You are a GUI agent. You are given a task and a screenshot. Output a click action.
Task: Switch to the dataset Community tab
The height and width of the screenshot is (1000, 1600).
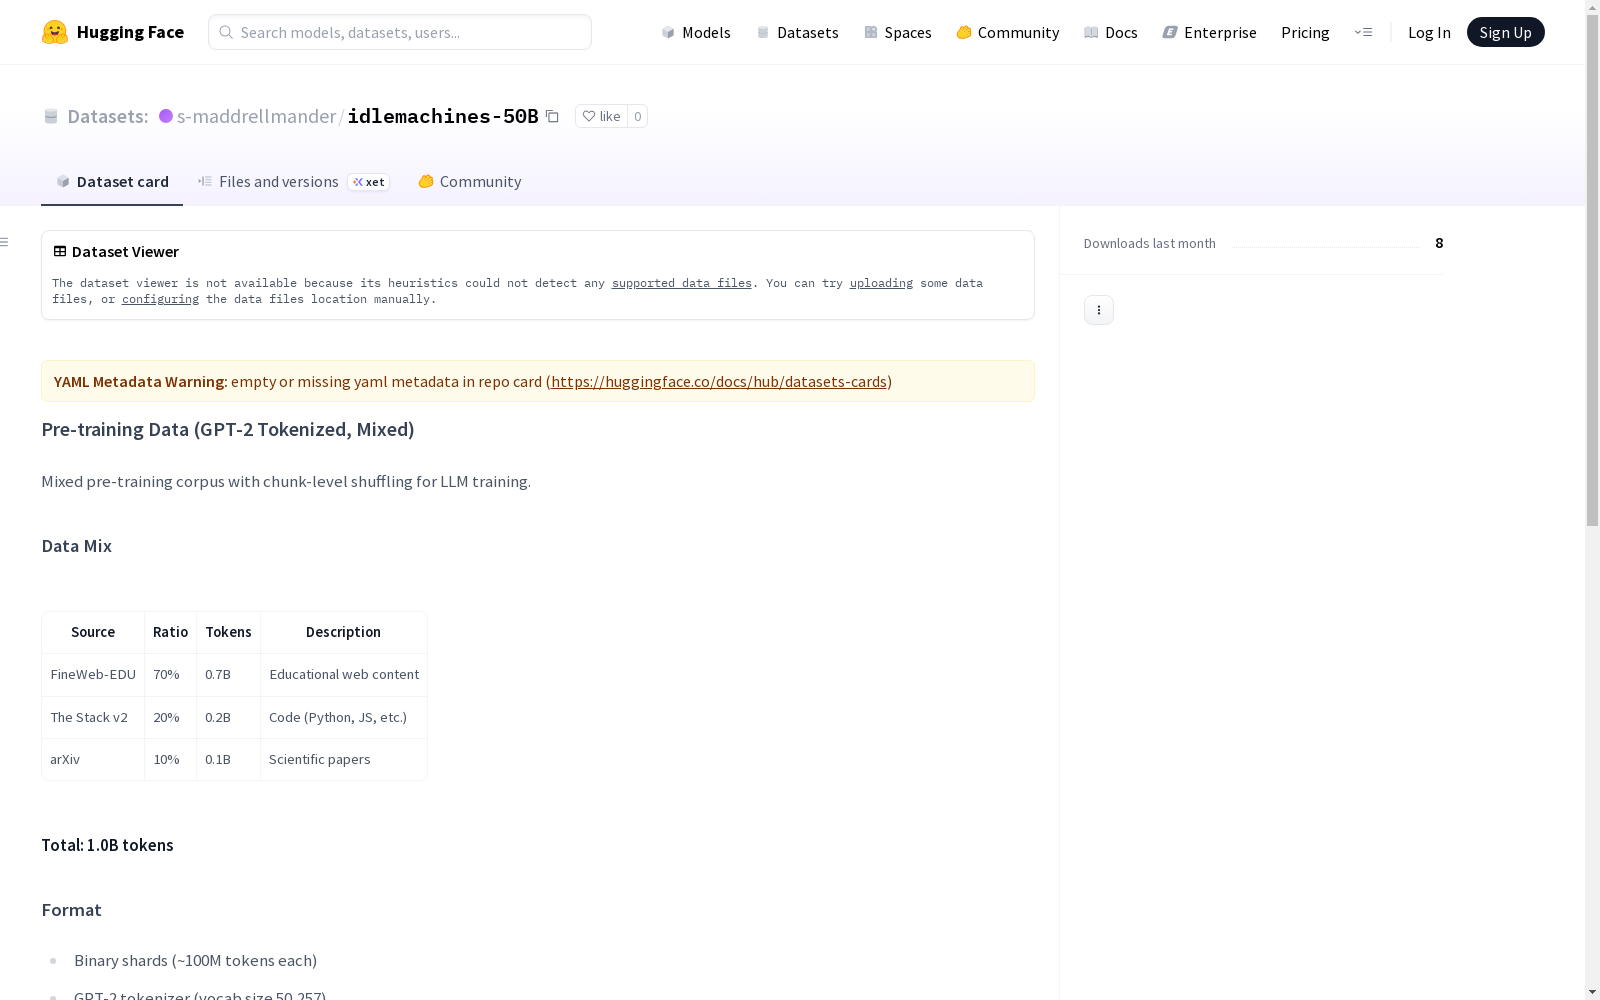point(470,181)
